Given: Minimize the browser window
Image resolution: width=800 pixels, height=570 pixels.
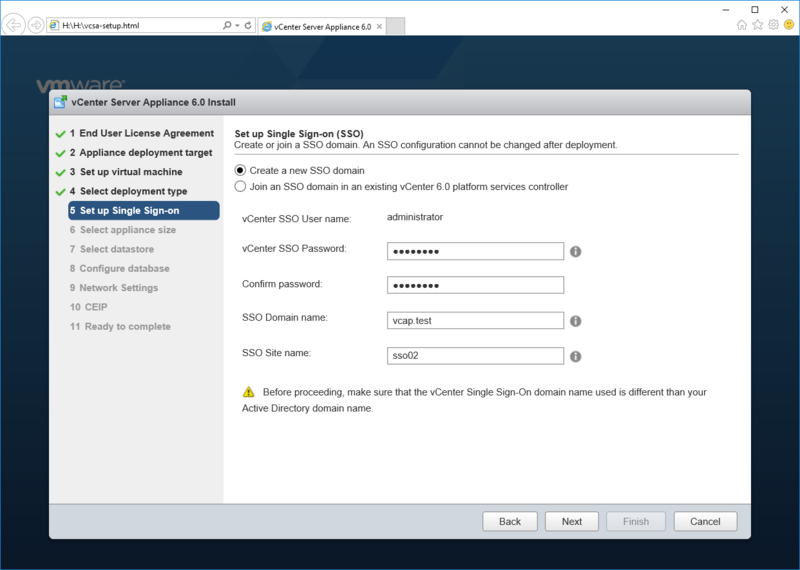Looking at the screenshot, I should (x=726, y=9).
